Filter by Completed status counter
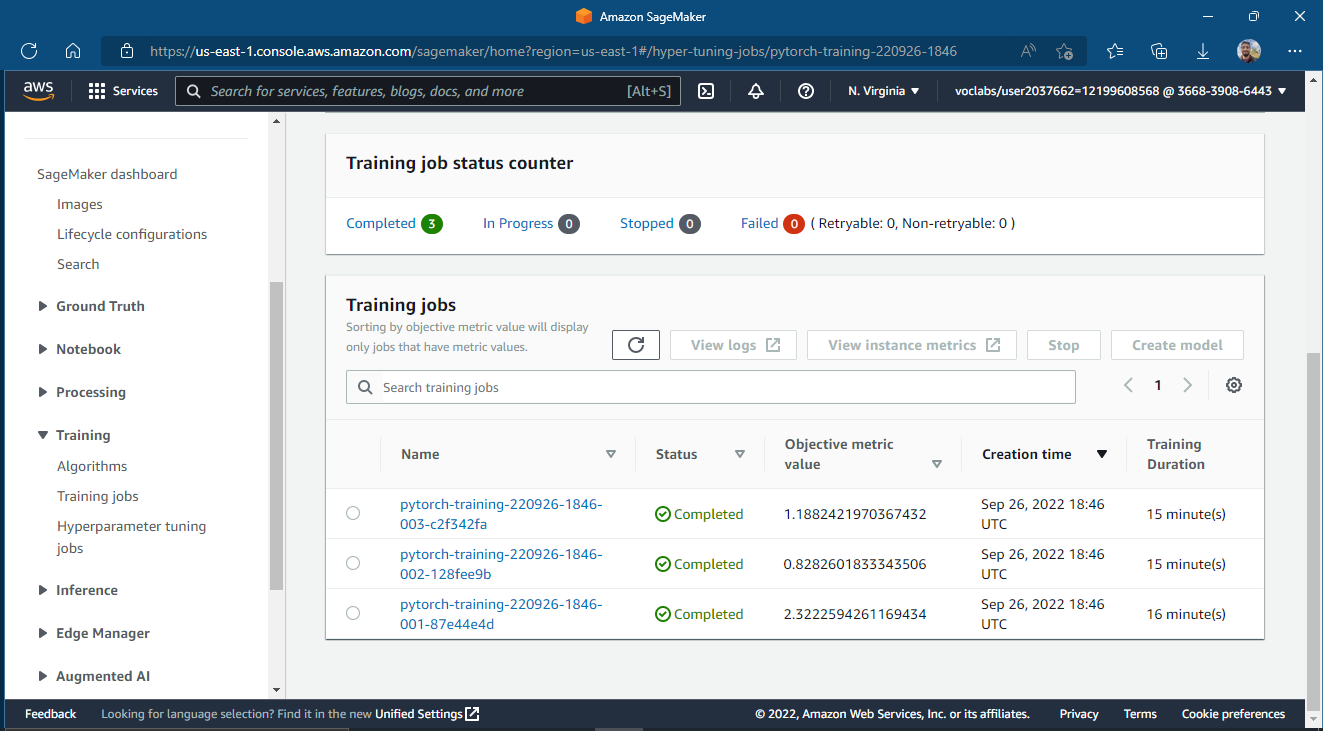The image size is (1323, 731). click(x=394, y=223)
